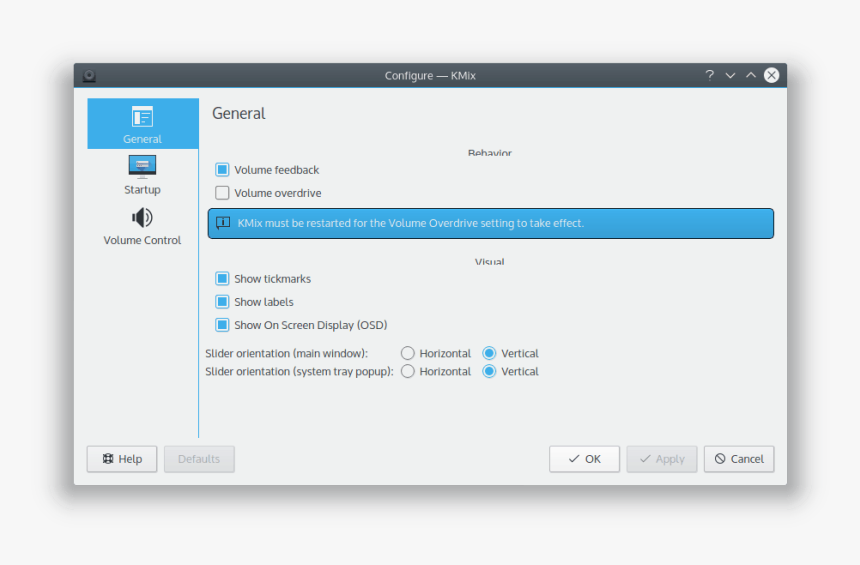
Task: Select Horizontal for main window slider orientation
Action: pyautogui.click(x=408, y=353)
